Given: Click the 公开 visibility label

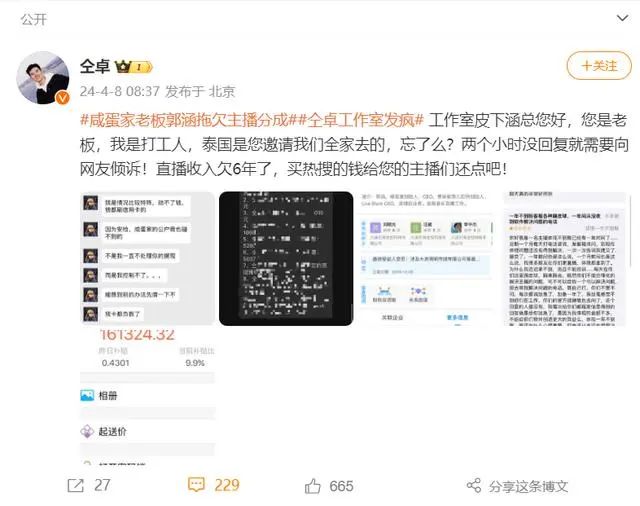Looking at the screenshot, I should pyautogui.click(x=34, y=19).
